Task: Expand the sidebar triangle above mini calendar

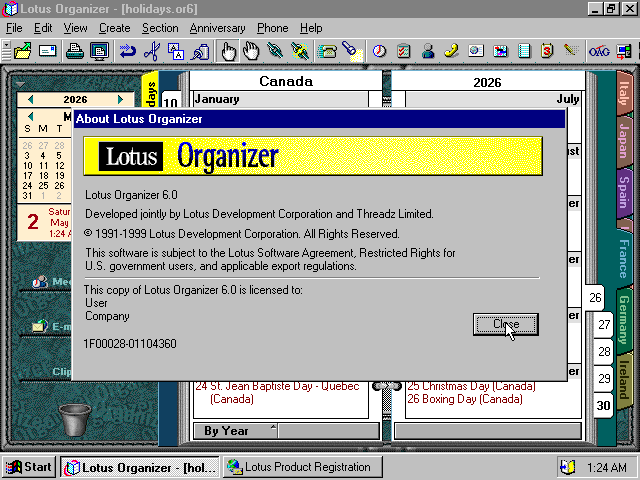Action: point(20,84)
